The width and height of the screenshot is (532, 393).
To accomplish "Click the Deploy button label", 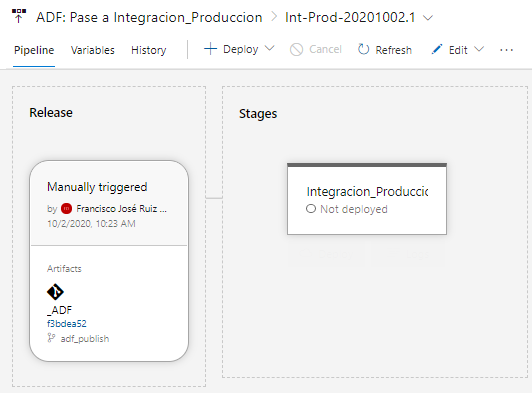I will [x=241, y=50].
